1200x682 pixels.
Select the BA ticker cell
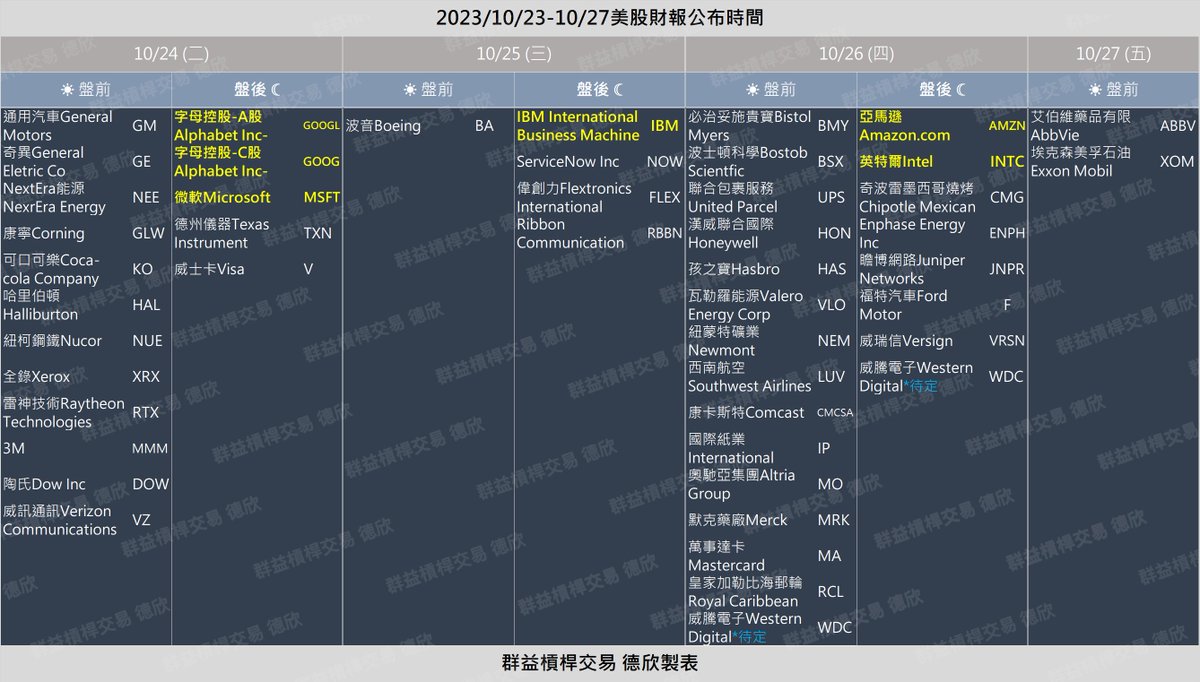[x=484, y=126]
